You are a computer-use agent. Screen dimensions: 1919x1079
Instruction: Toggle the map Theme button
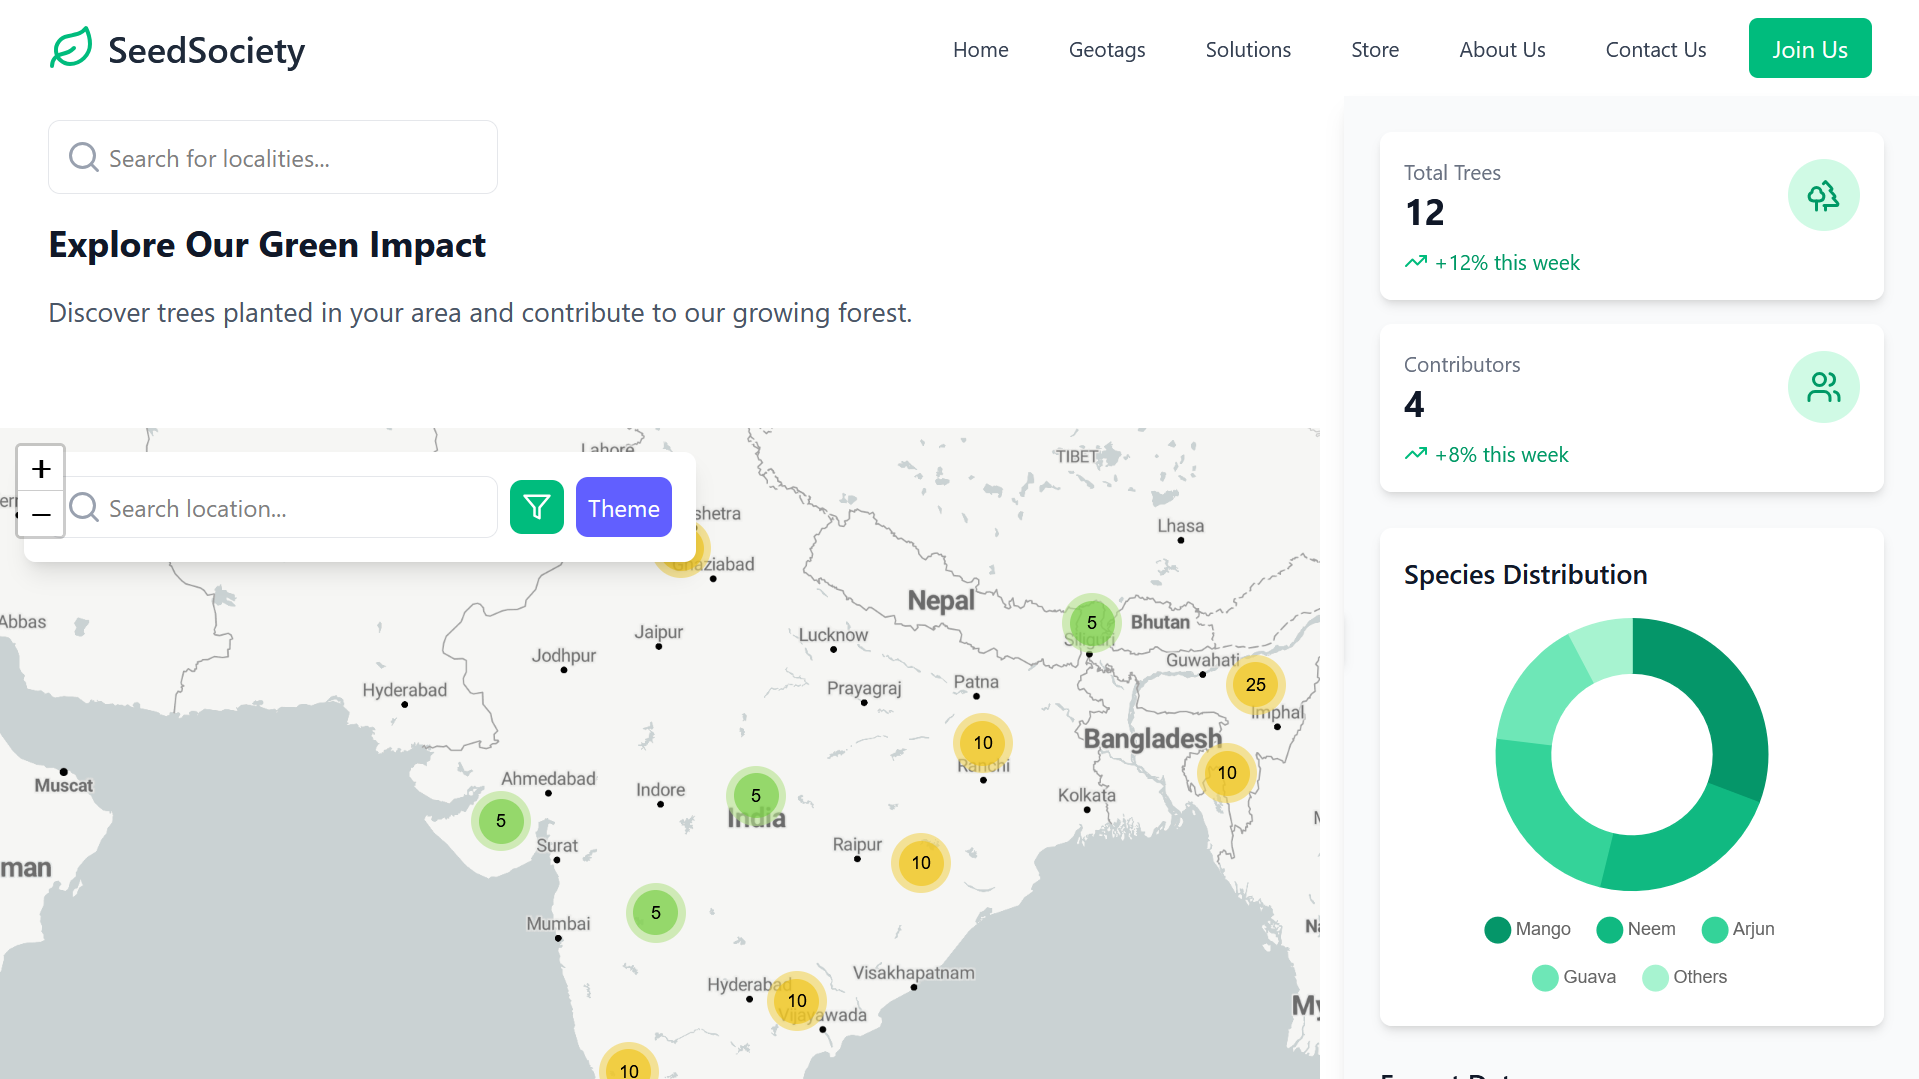tap(623, 507)
